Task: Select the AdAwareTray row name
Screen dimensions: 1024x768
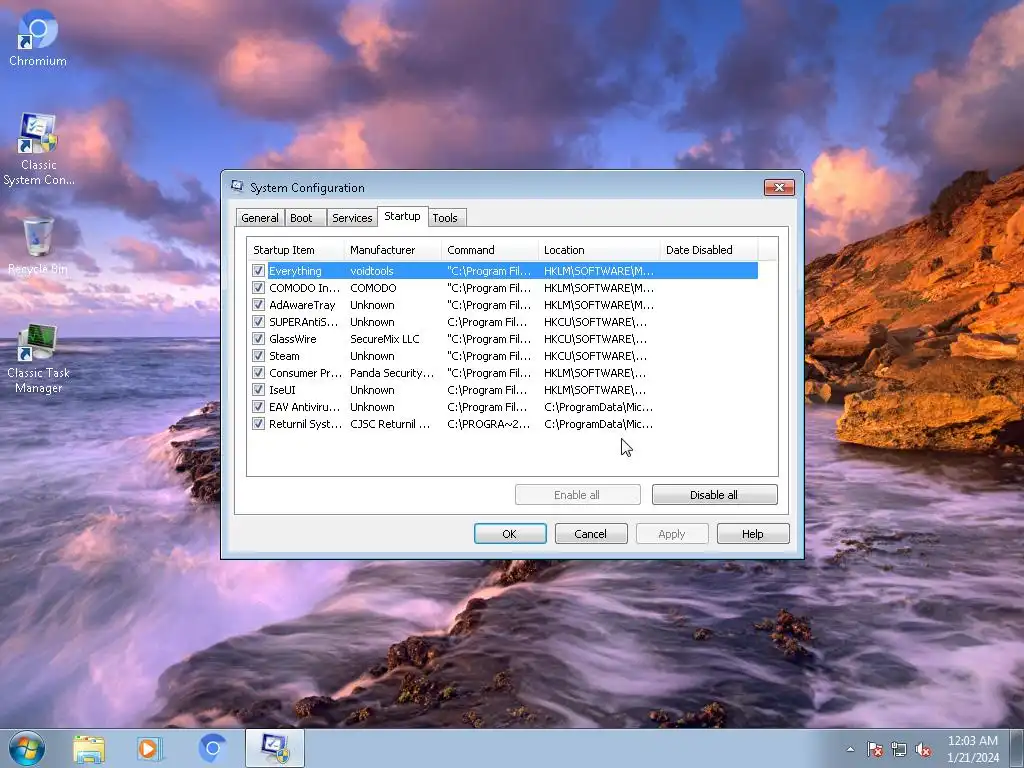Action: tap(302, 304)
